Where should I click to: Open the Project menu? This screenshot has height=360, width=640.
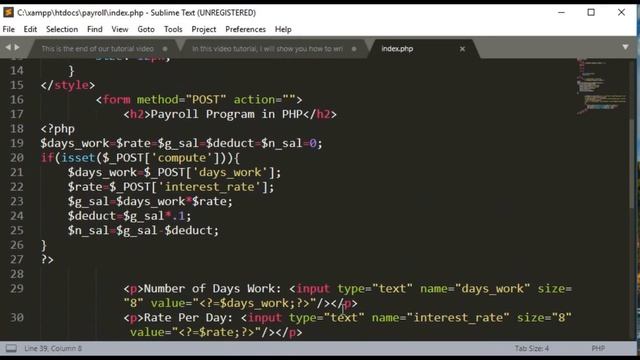coord(204,29)
